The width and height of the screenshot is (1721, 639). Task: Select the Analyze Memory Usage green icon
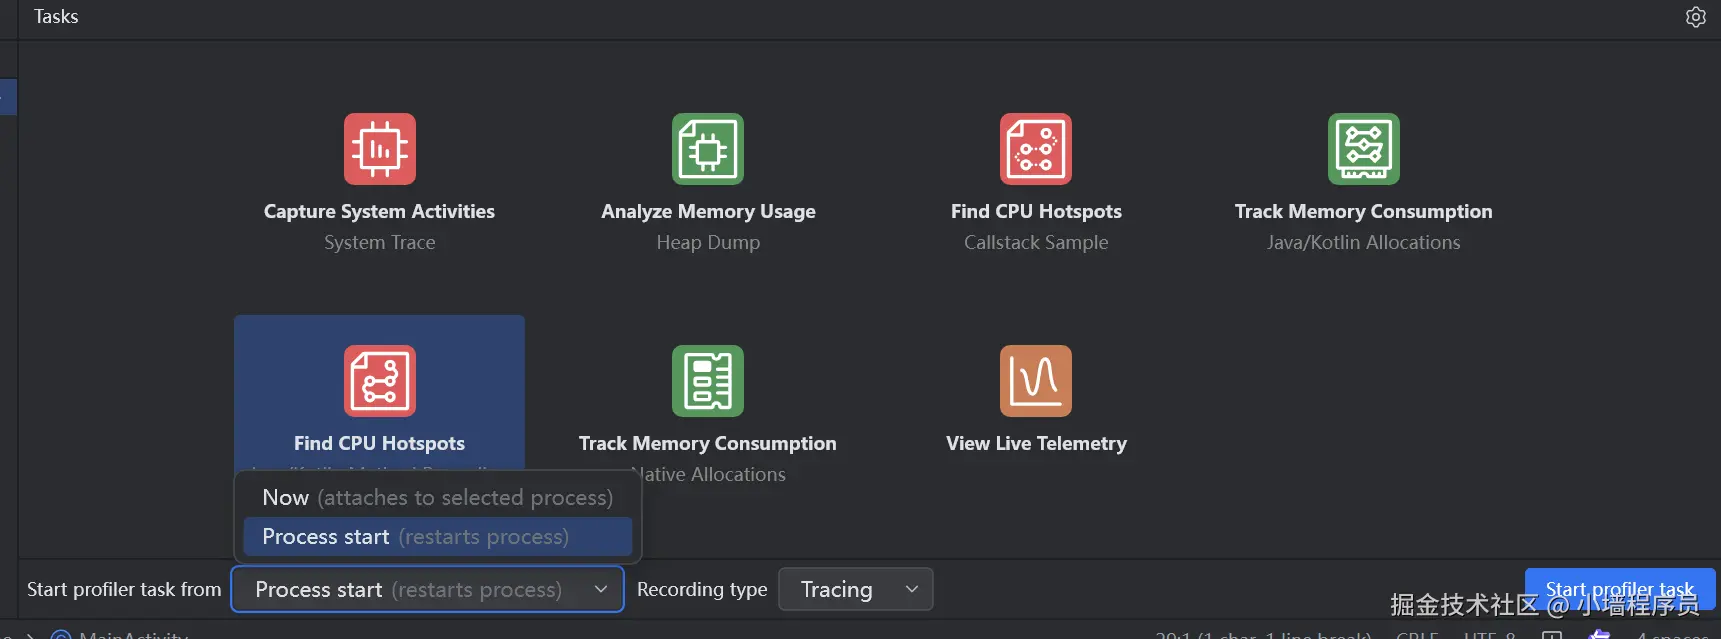point(708,149)
